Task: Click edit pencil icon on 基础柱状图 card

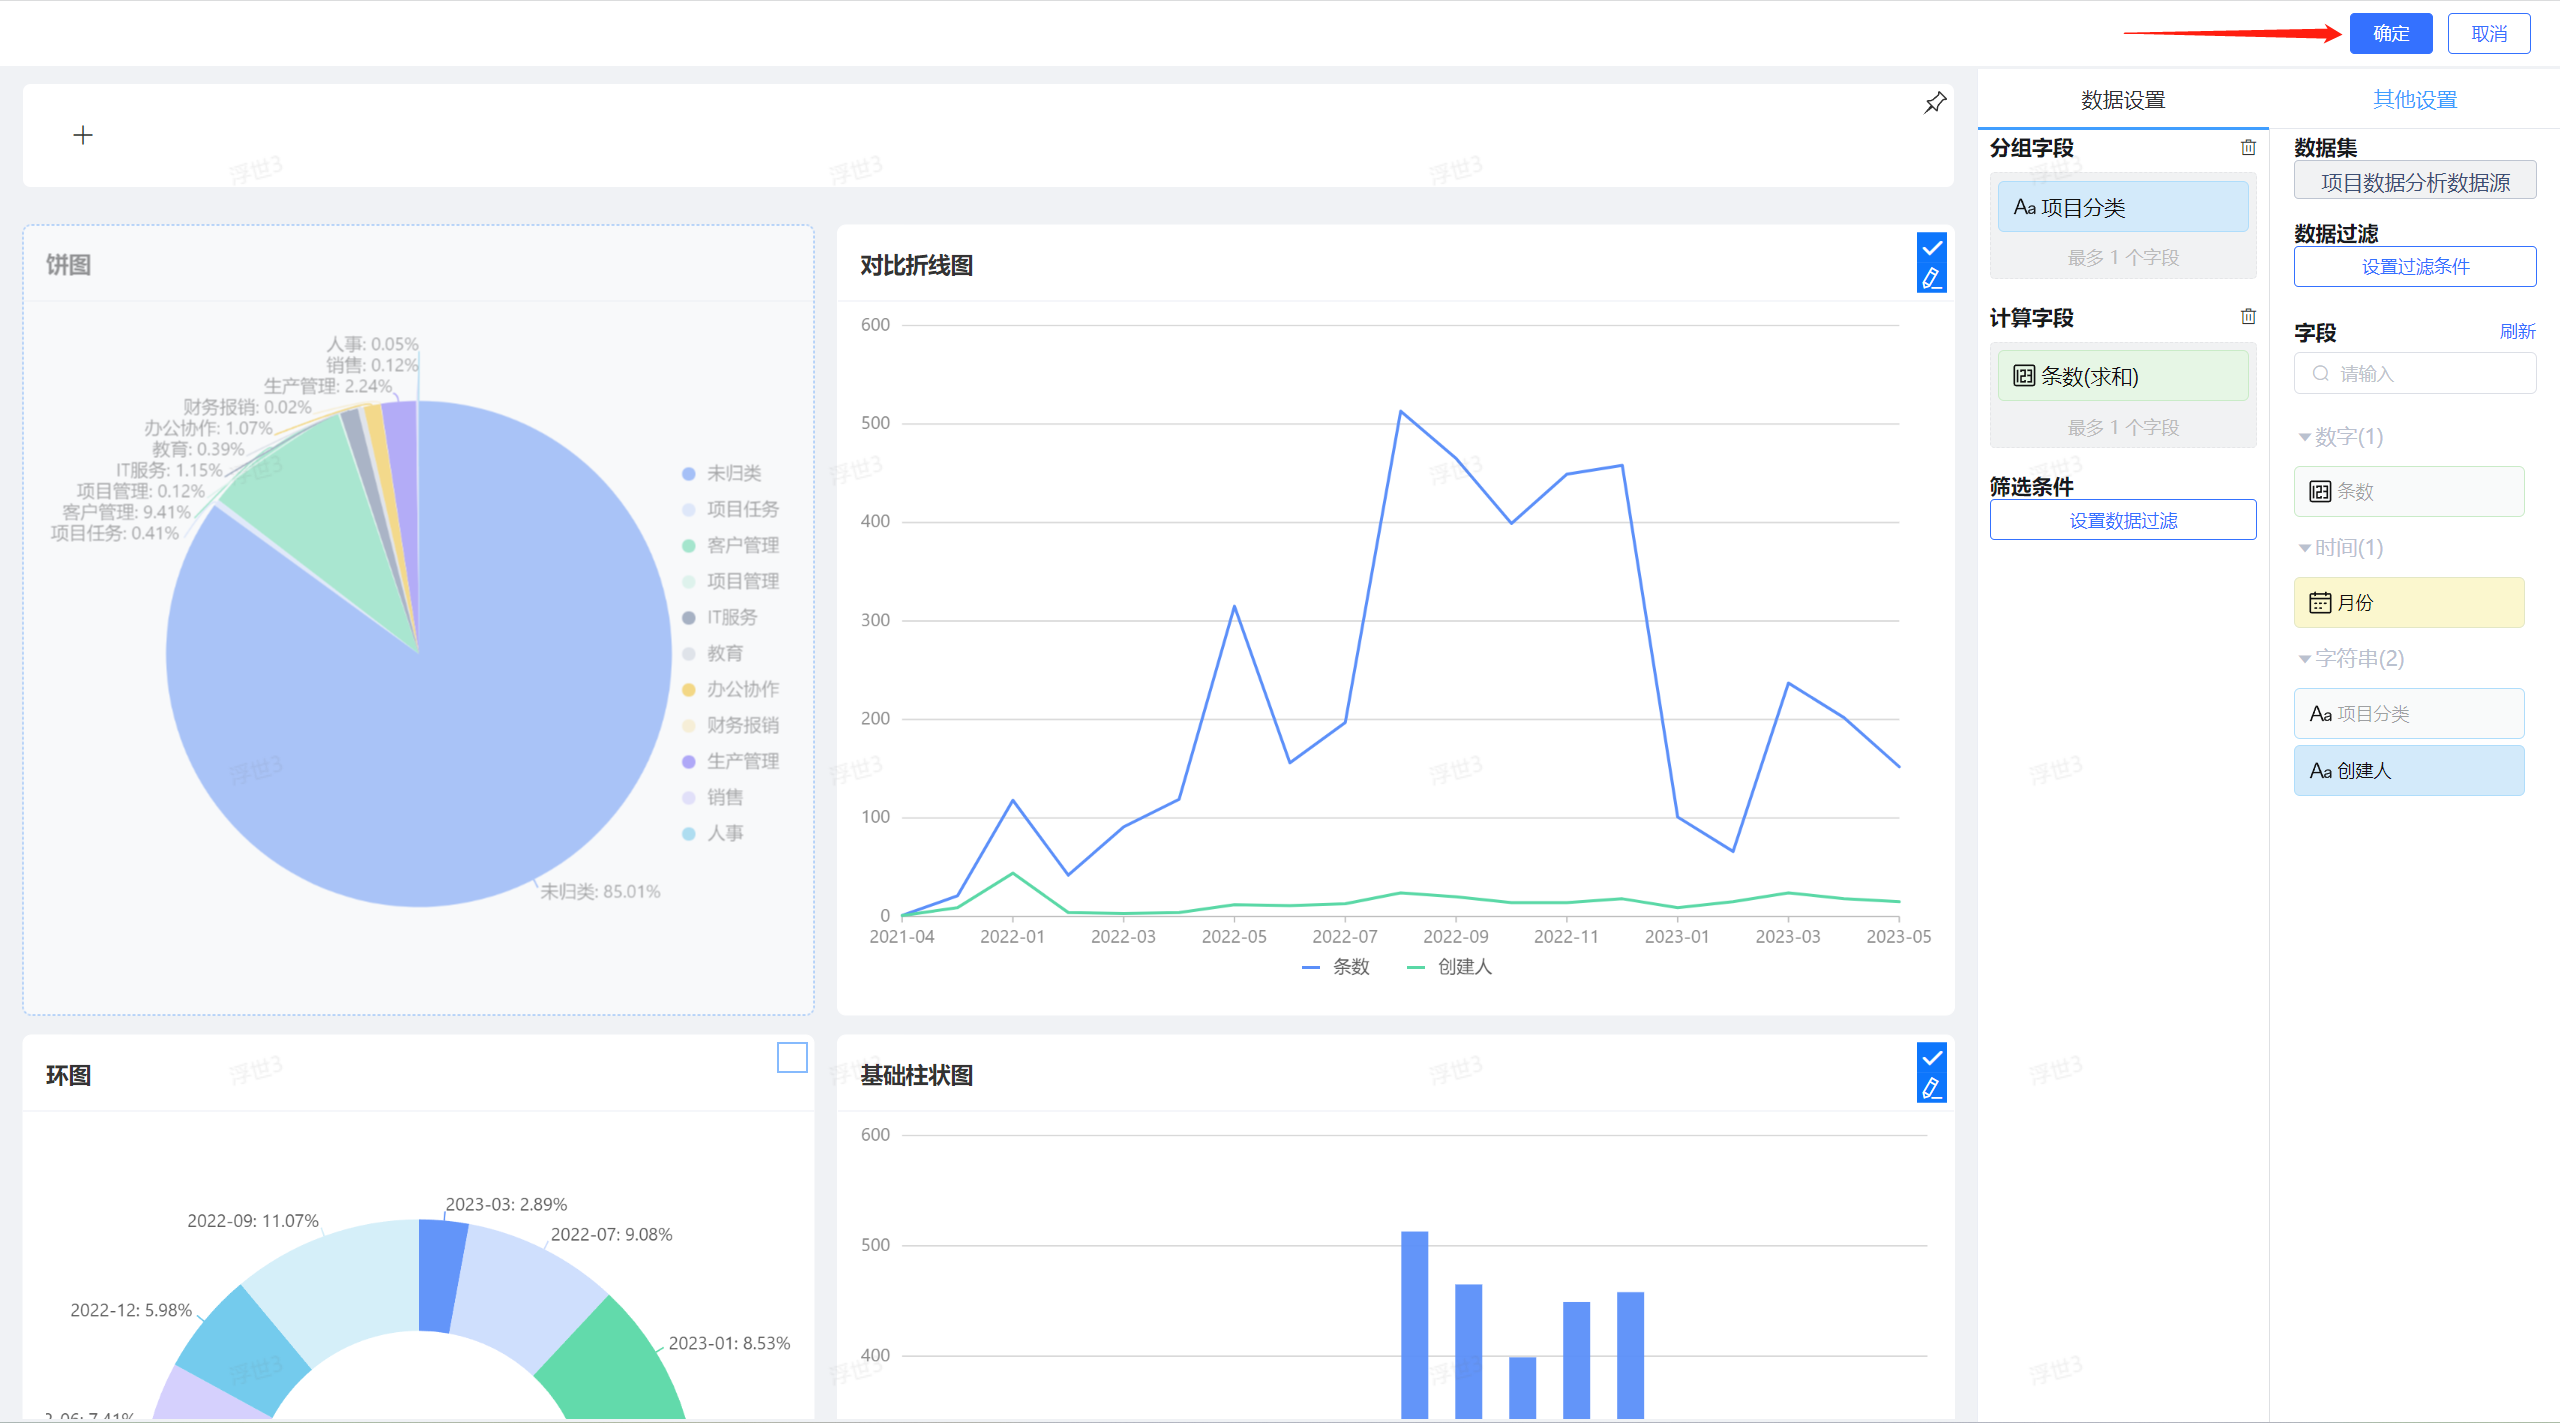Action: (1932, 1088)
